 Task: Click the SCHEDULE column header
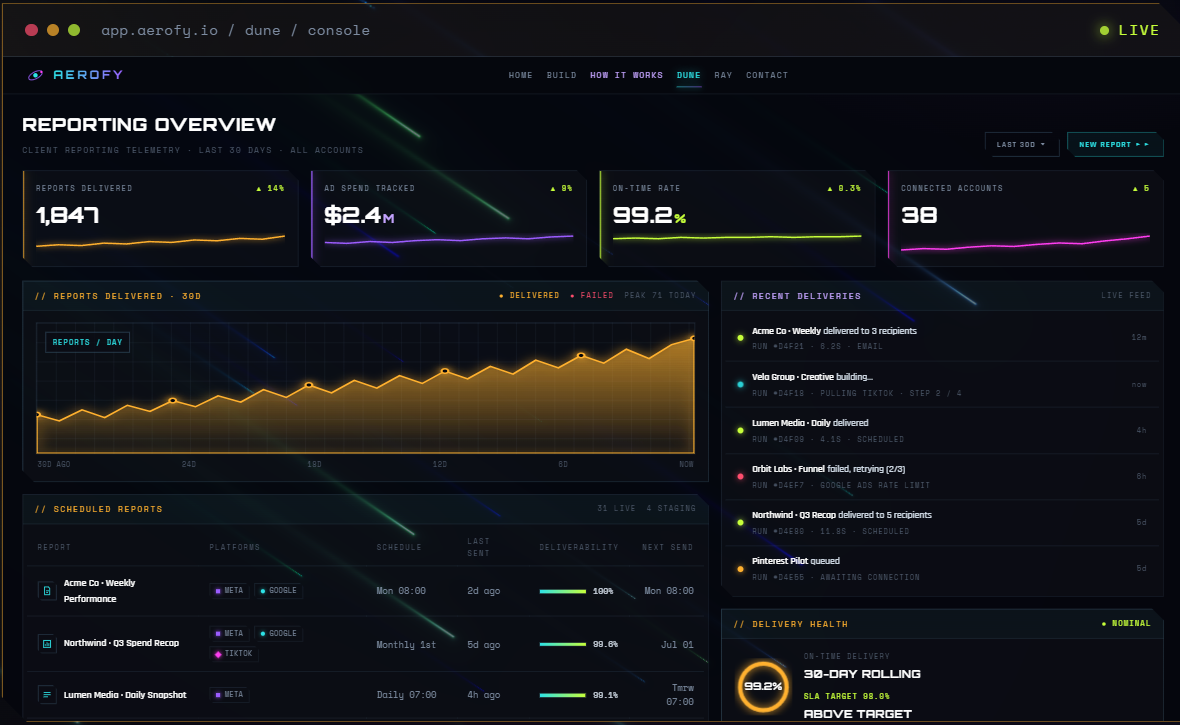click(399, 547)
